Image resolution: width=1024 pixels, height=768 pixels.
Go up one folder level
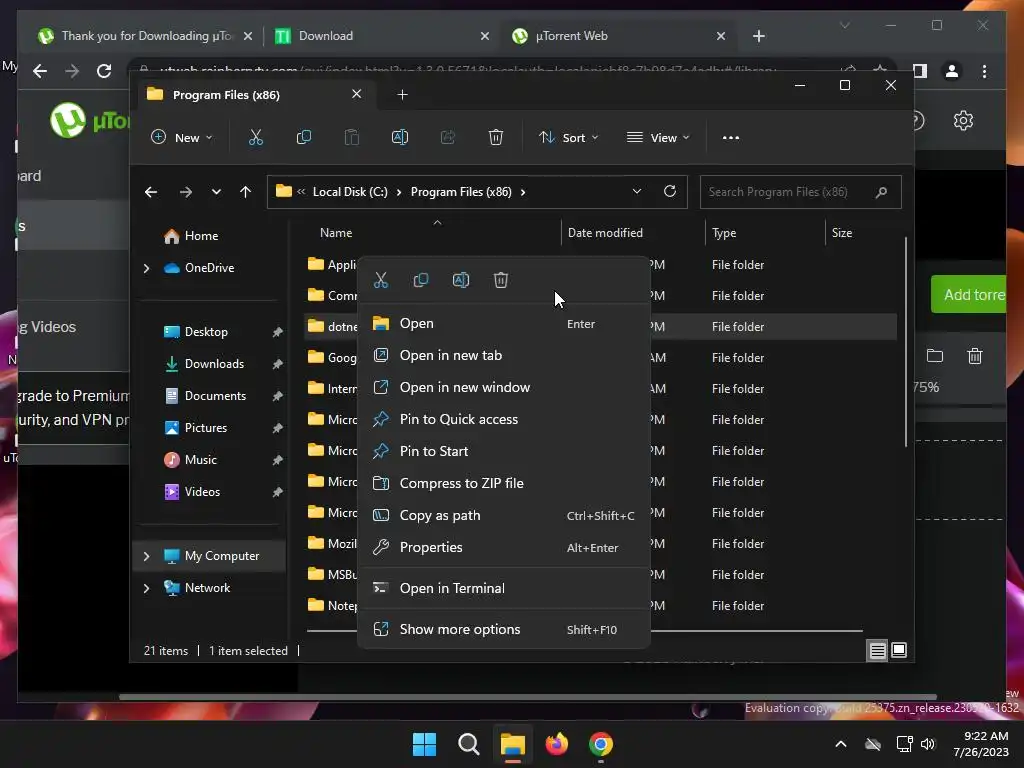tap(246, 192)
